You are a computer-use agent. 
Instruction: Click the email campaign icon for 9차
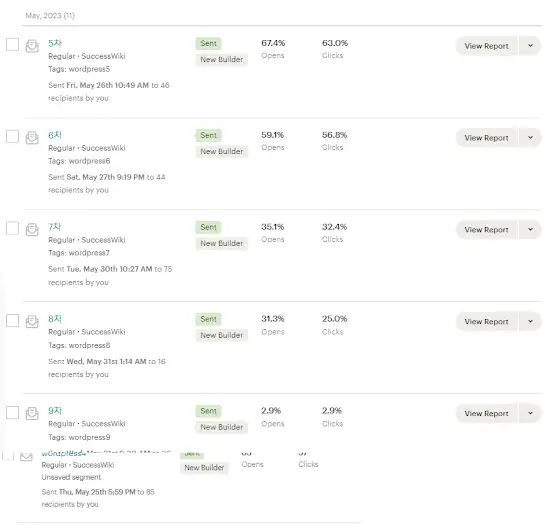(x=32, y=413)
